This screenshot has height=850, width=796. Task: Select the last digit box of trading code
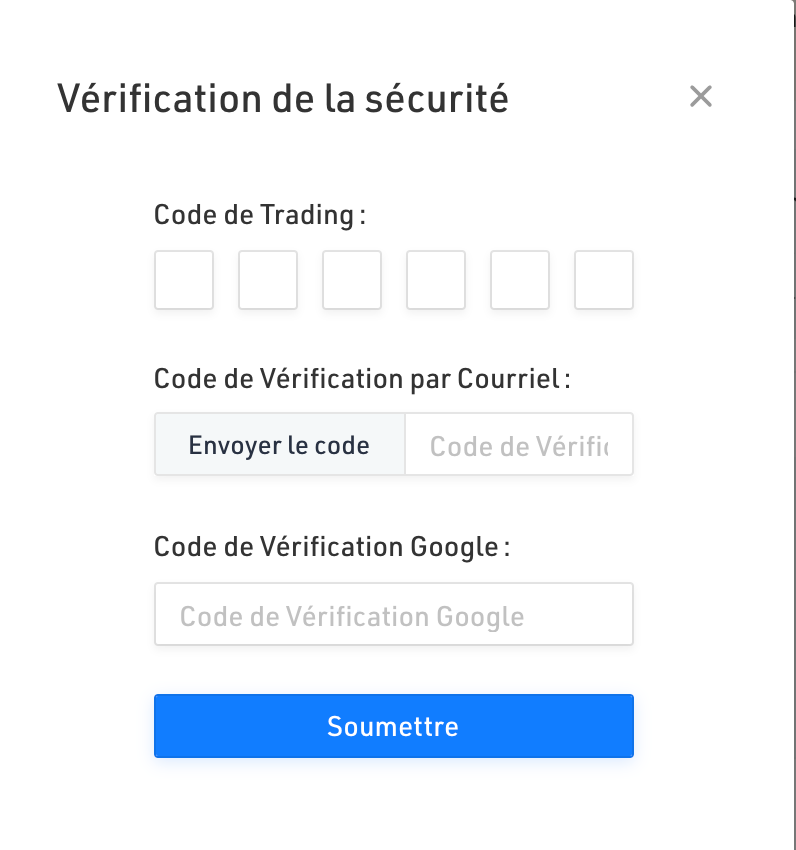pos(604,280)
